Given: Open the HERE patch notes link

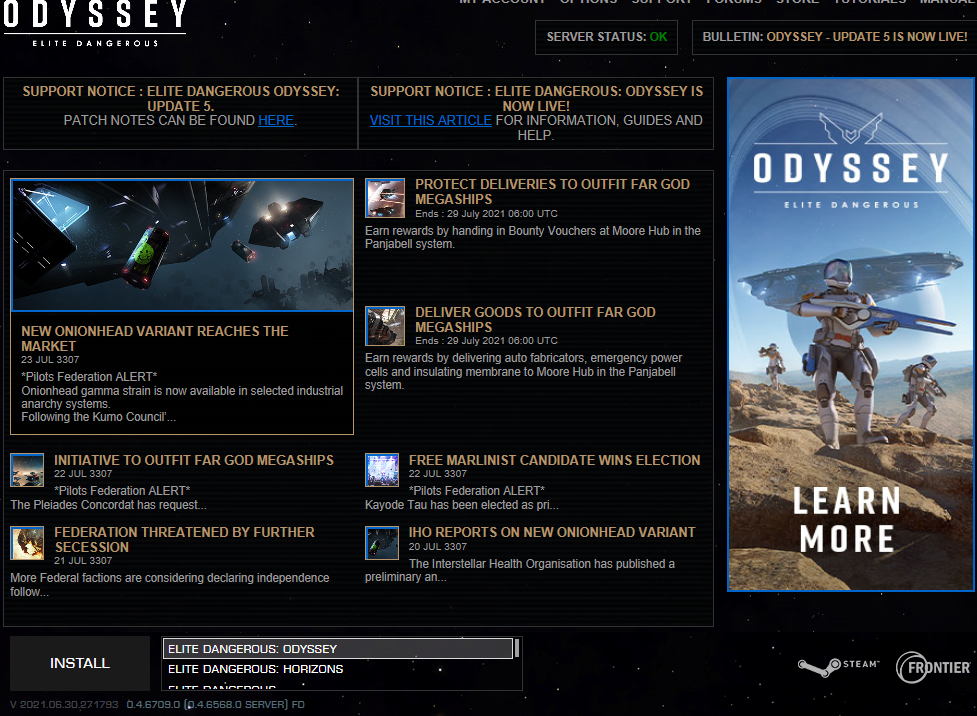Looking at the screenshot, I should (x=276, y=120).
